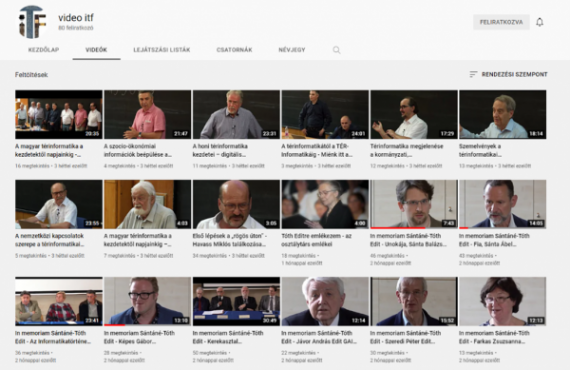
Task: Click the notification bell icon
Action: pyautogui.click(x=539, y=22)
